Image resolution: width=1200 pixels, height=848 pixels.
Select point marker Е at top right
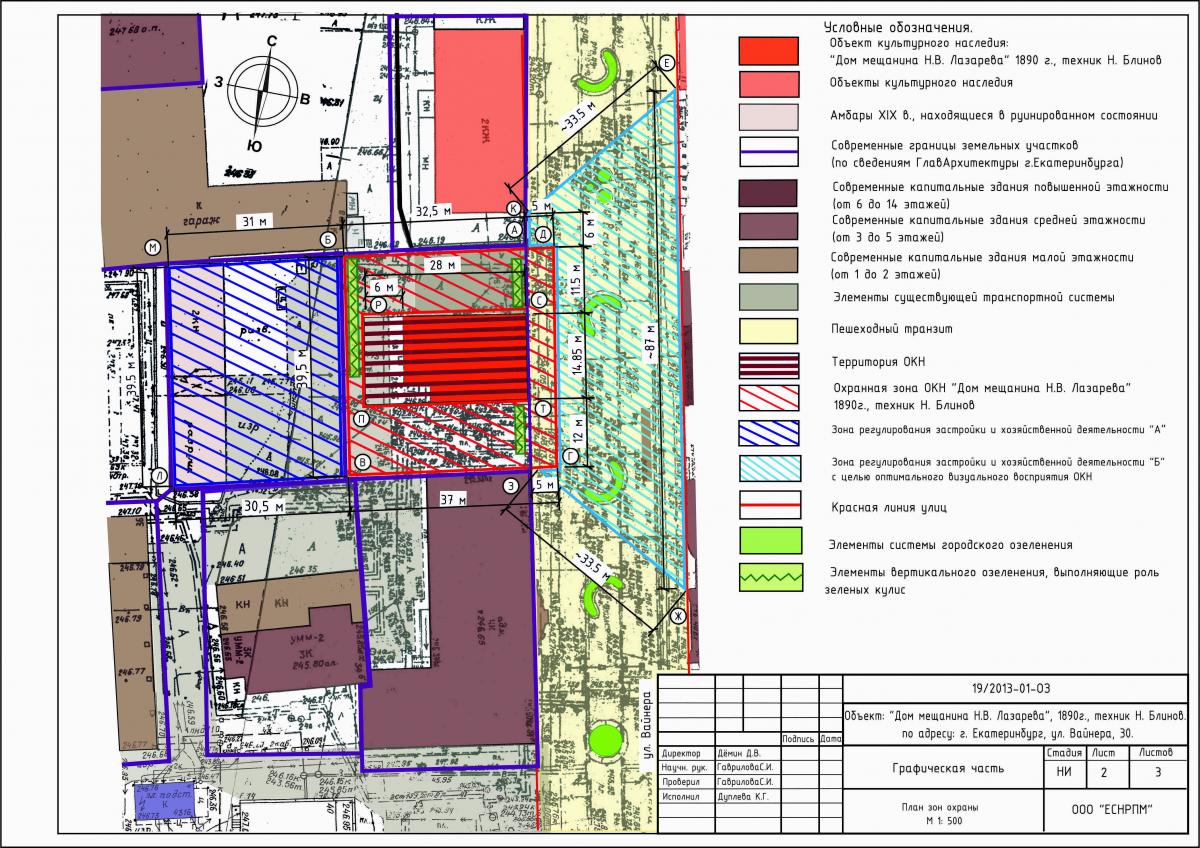668,64
